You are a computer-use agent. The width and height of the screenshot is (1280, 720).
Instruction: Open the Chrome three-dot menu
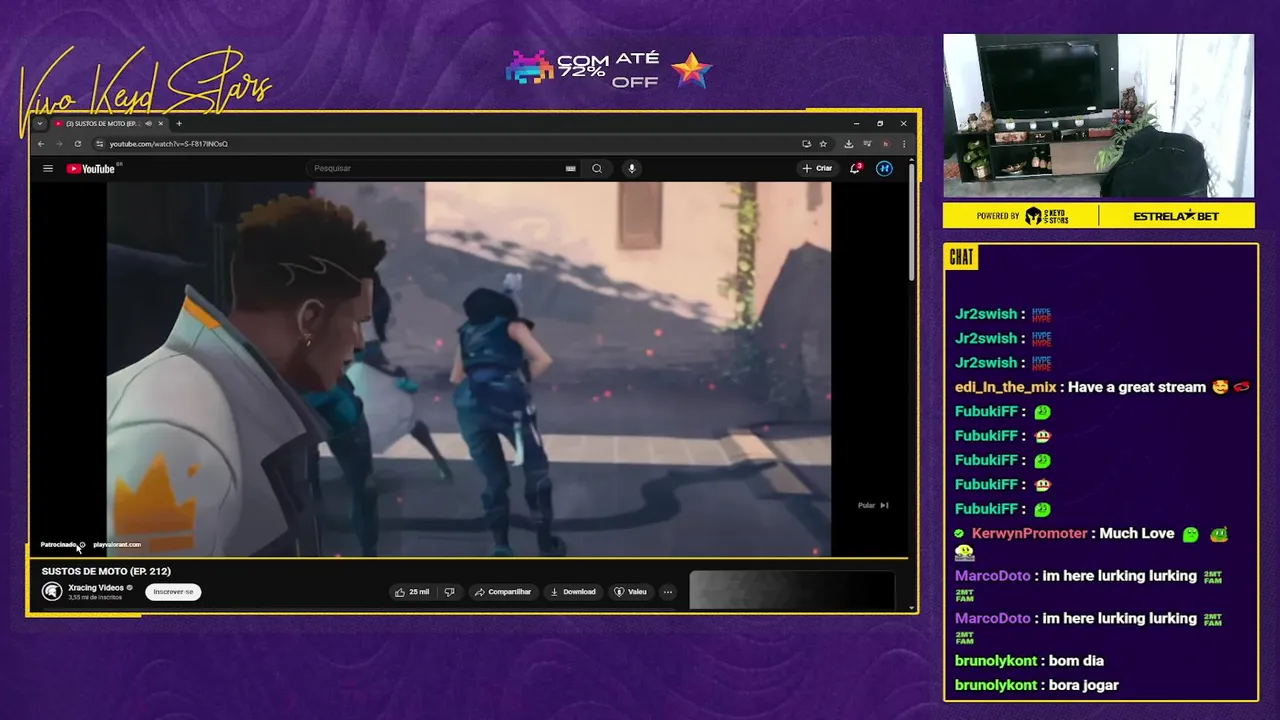[904, 144]
